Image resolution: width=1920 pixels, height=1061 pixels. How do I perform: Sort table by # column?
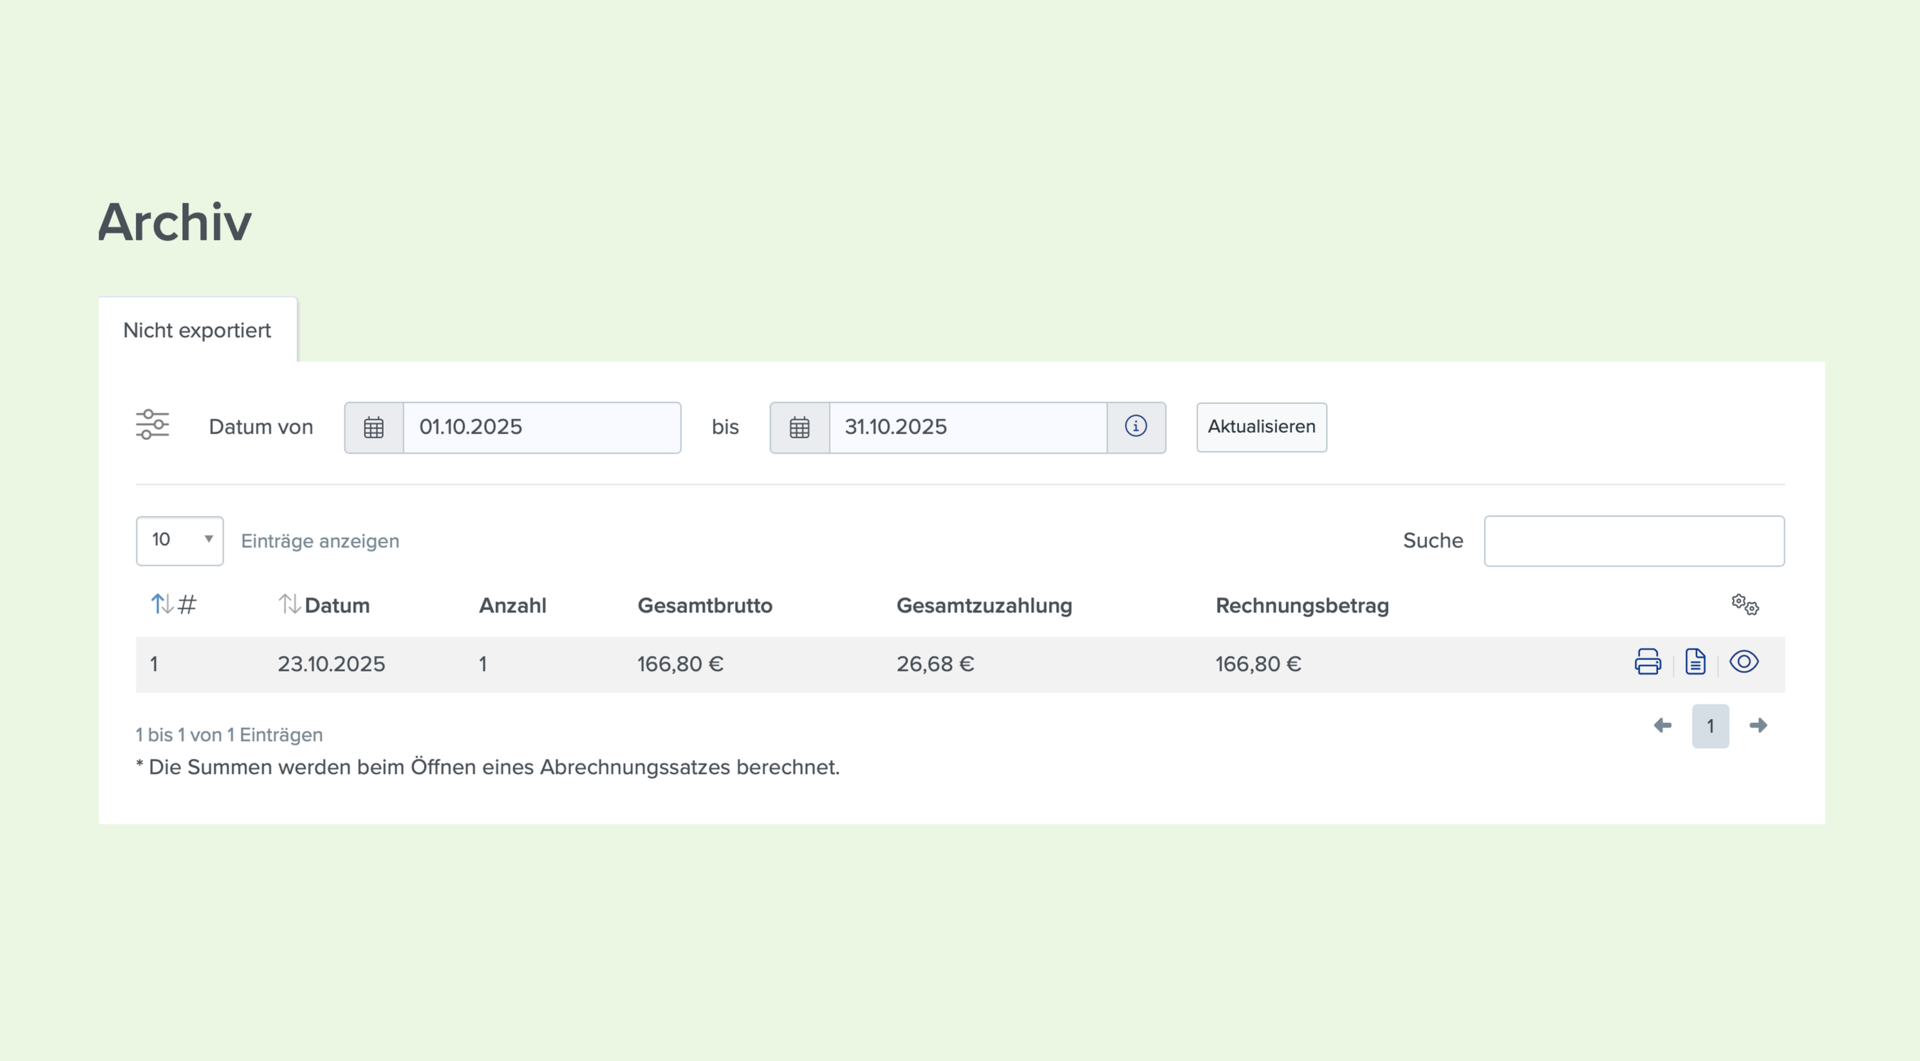pos(174,604)
